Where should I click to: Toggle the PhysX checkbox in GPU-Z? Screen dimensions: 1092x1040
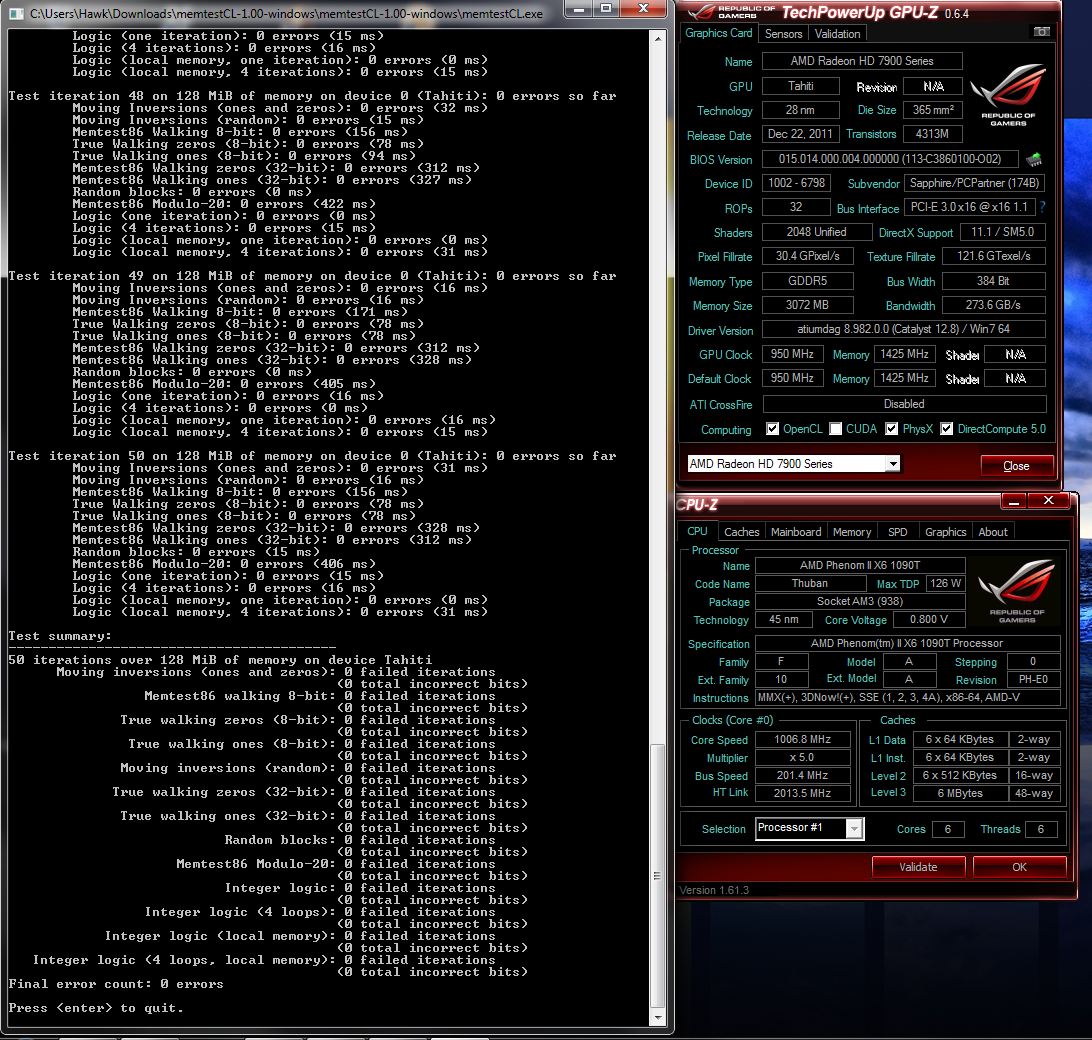(x=891, y=428)
